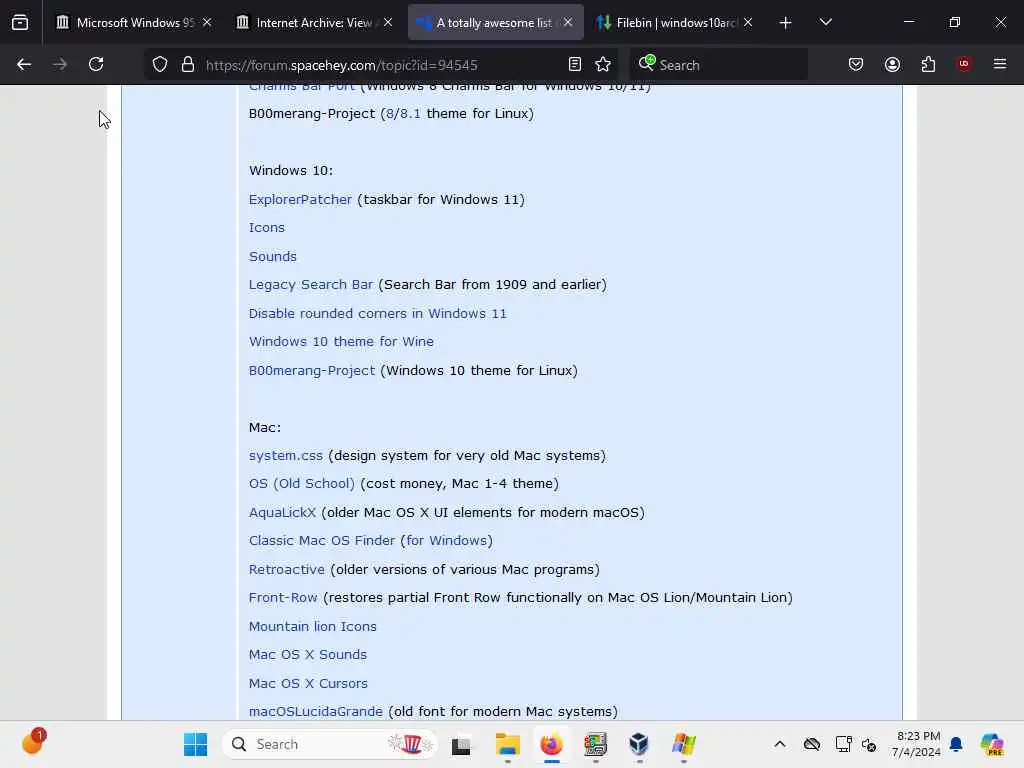The height and width of the screenshot is (768, 1024).
Task: Open the Firefox application menu
Action: click(x=1000, y=64)
